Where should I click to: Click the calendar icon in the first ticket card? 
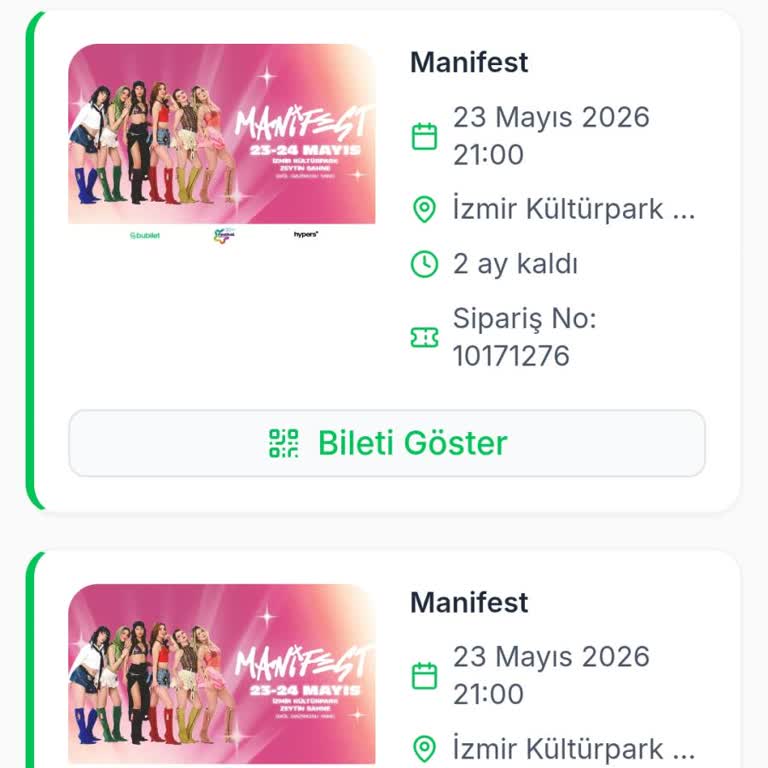click(x=425, y=136)
